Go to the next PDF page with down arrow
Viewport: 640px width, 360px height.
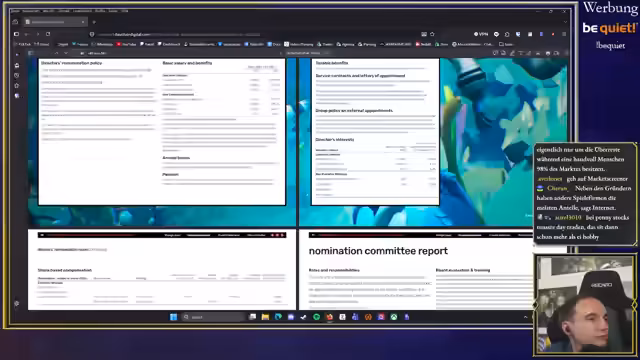click(x=66, y=53)
